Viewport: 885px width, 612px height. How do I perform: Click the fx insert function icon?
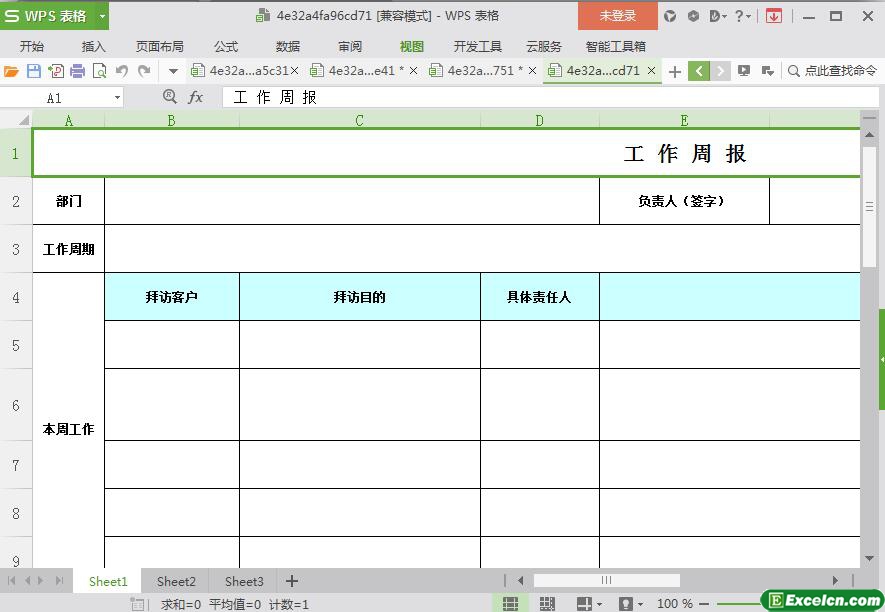(x=196, y=97)
